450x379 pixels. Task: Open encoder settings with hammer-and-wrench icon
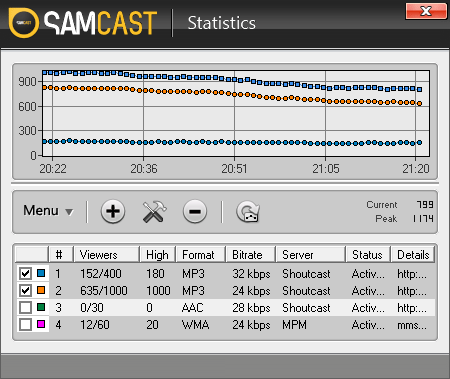tap(154, 211)
